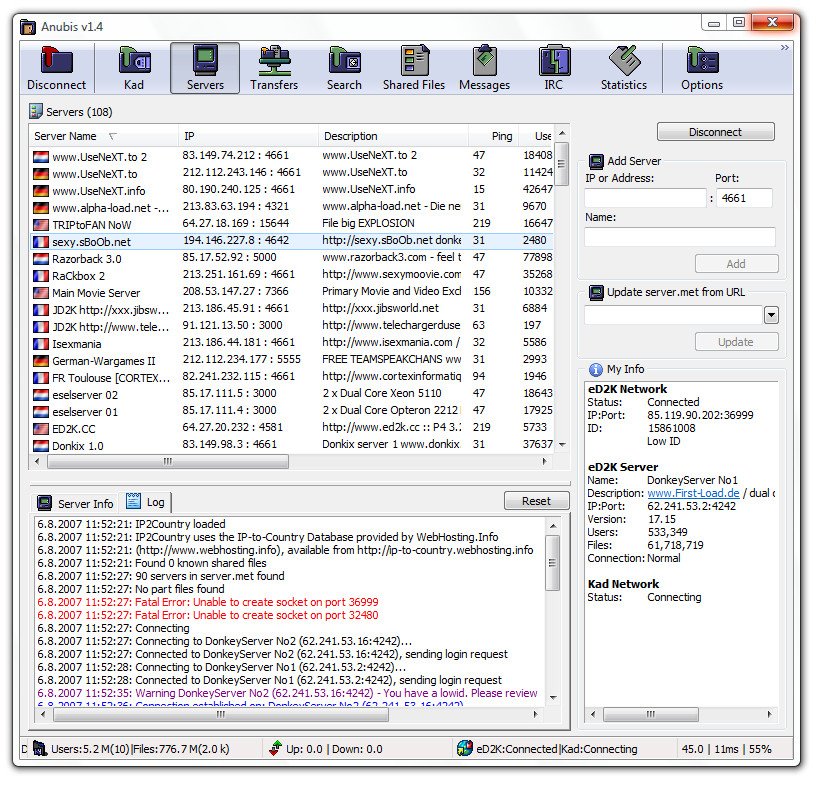This screenshot has height=786, width=816.
Task: Click flag icon of Razorback 3.0
Action: (x=41, y=259)
